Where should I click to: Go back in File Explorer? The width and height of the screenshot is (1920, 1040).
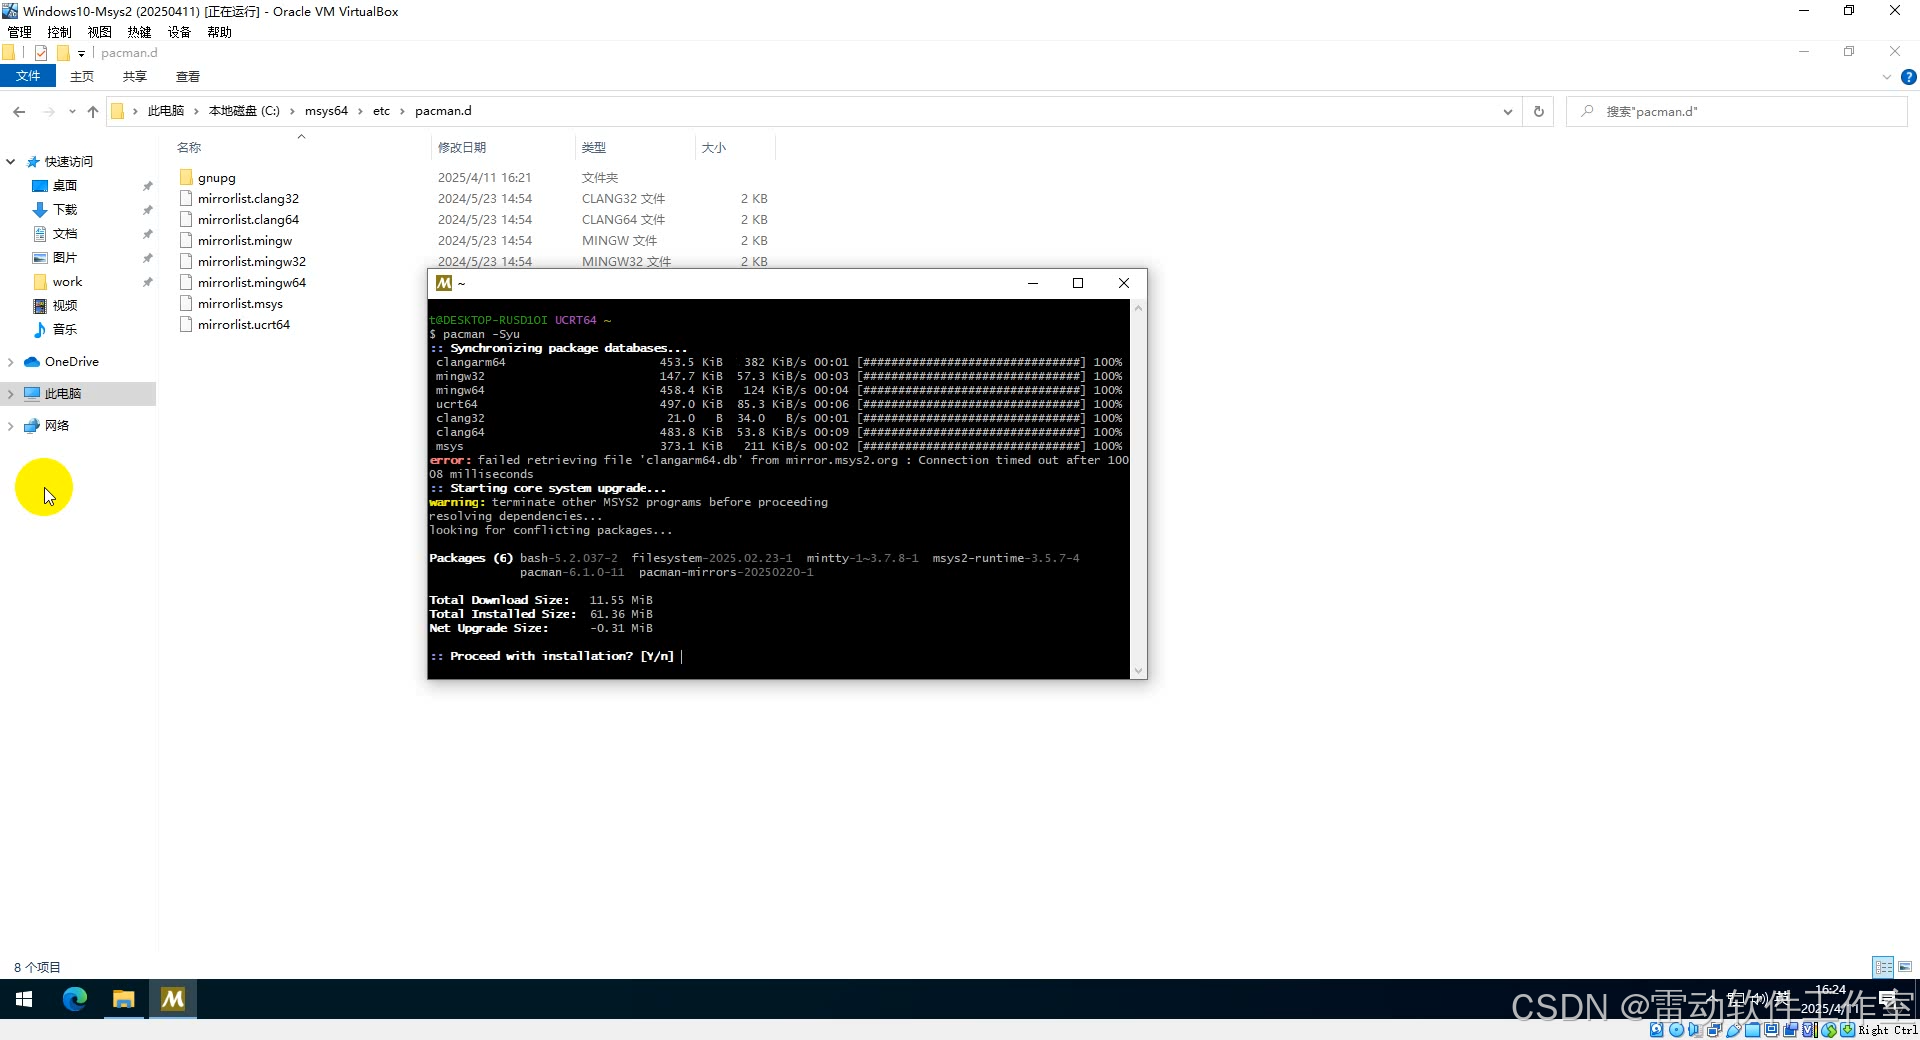[x=19, y=111]
